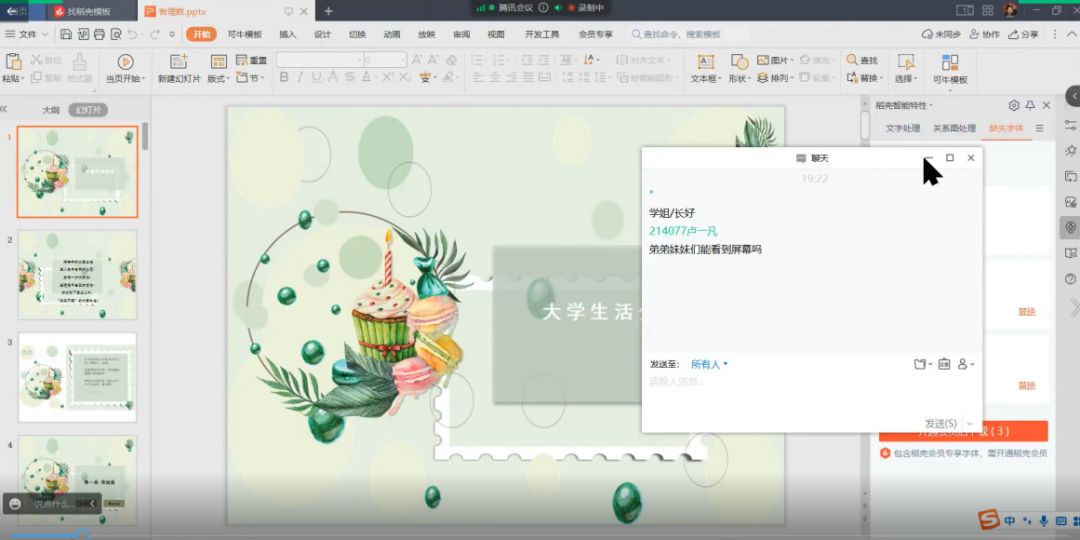Open the font name combo box
This screenshot has height=540, width=1080.
pyautogui.click(x=317, y=60)
